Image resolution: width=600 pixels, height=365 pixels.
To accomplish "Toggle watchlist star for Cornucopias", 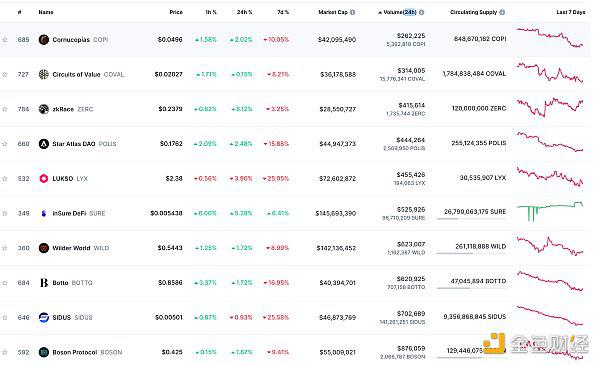I will [5, 40].
